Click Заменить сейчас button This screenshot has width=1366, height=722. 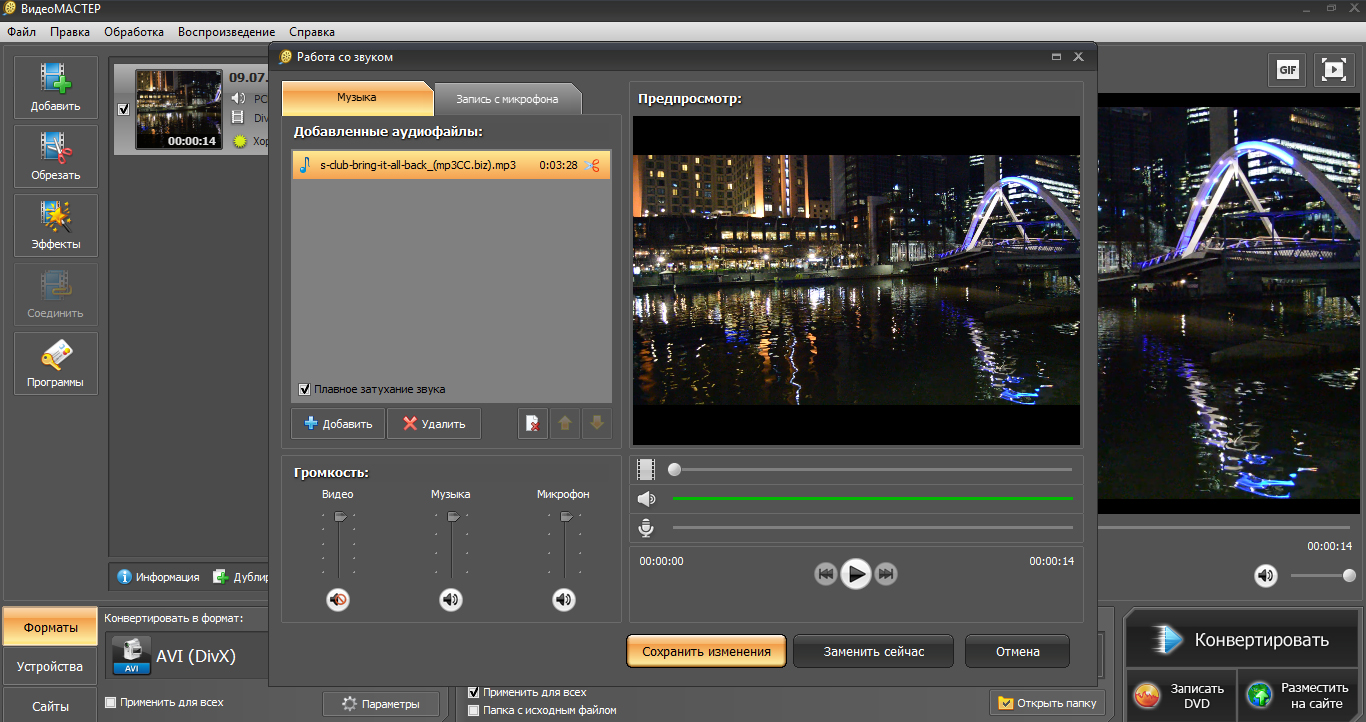click(873, 651)
